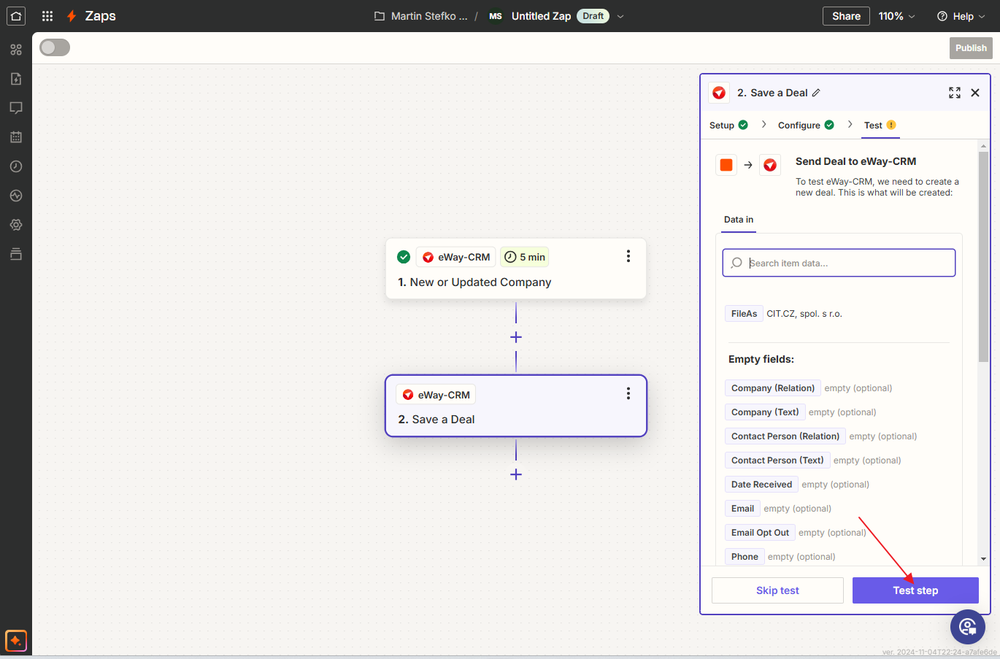The image size is (1000, 659).
Task: Add a step after Save a Deal
Action: point(516,474)
